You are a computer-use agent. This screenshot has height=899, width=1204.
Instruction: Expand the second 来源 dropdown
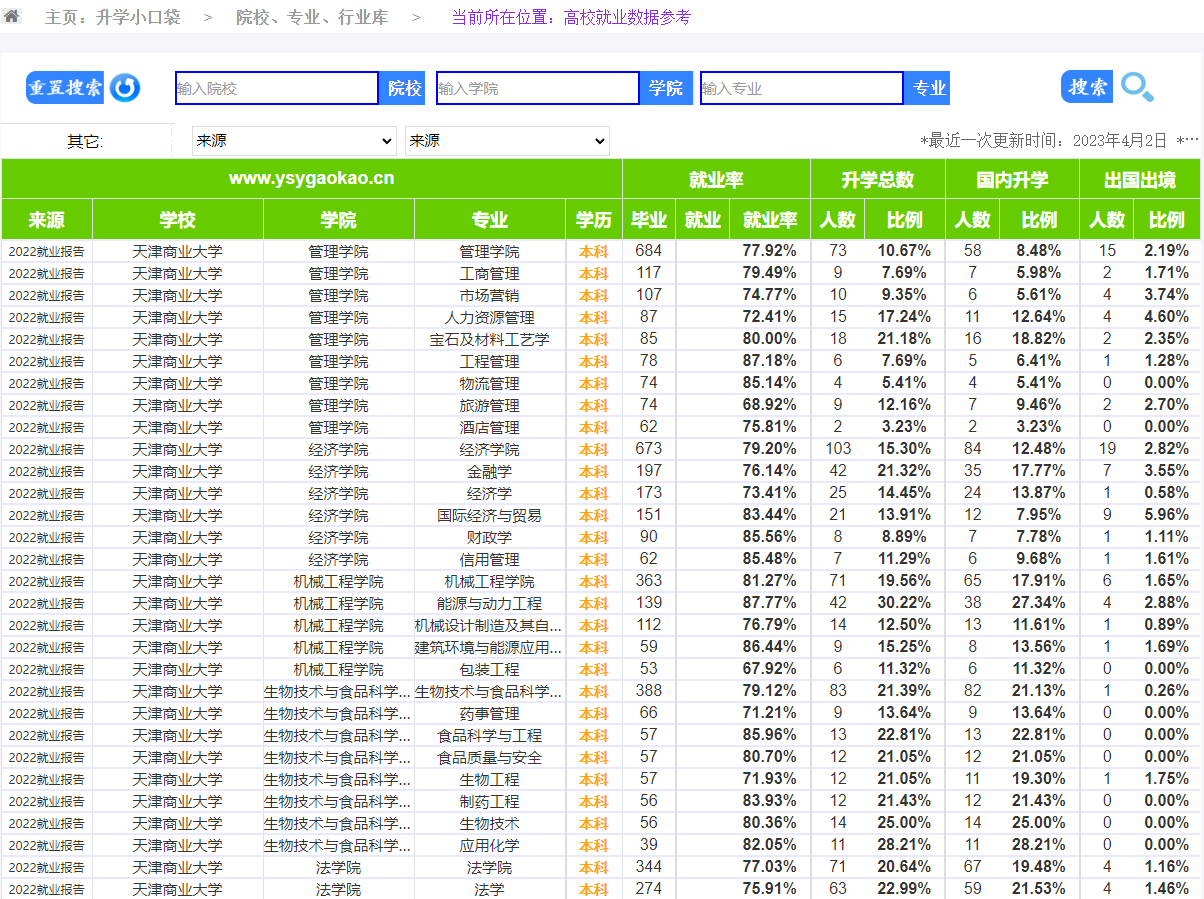[506, 141]
